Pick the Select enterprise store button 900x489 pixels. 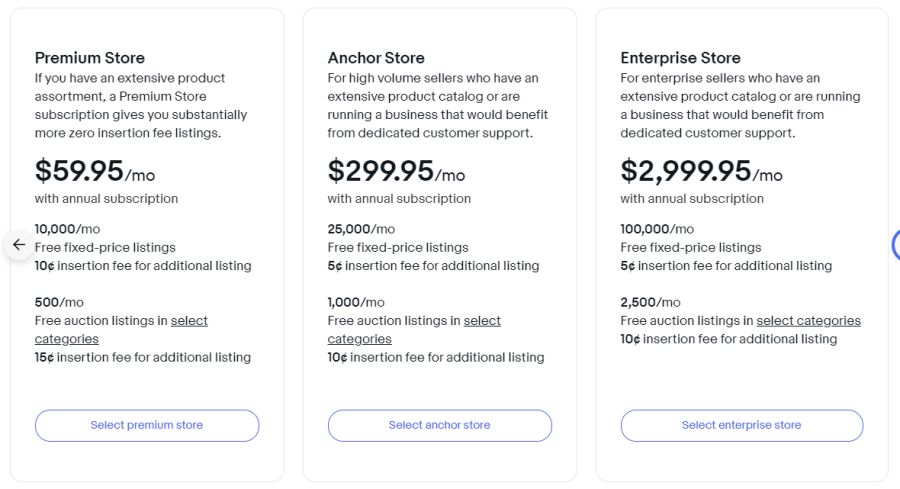[742, 425]
